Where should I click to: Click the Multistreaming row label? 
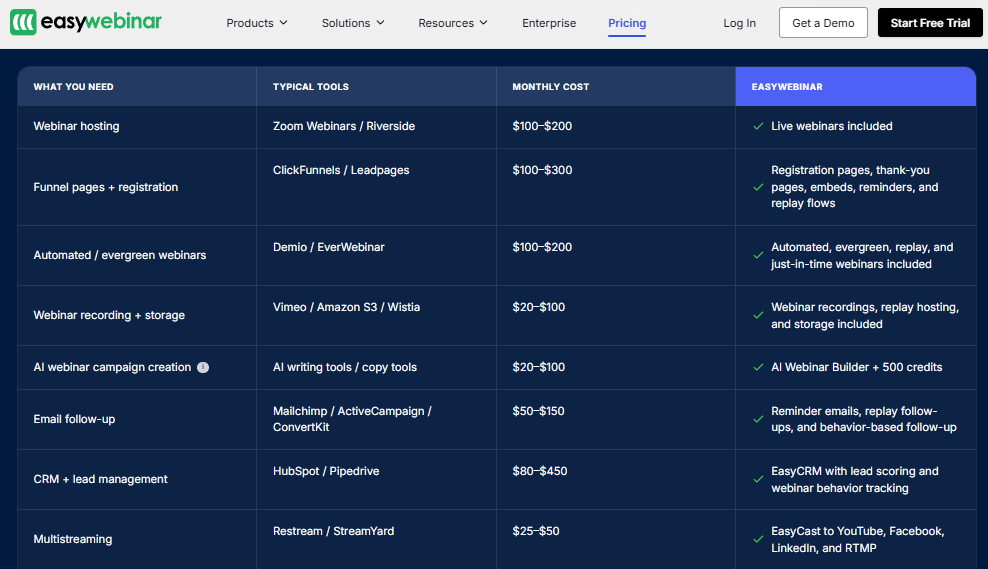tap(72, 539)
